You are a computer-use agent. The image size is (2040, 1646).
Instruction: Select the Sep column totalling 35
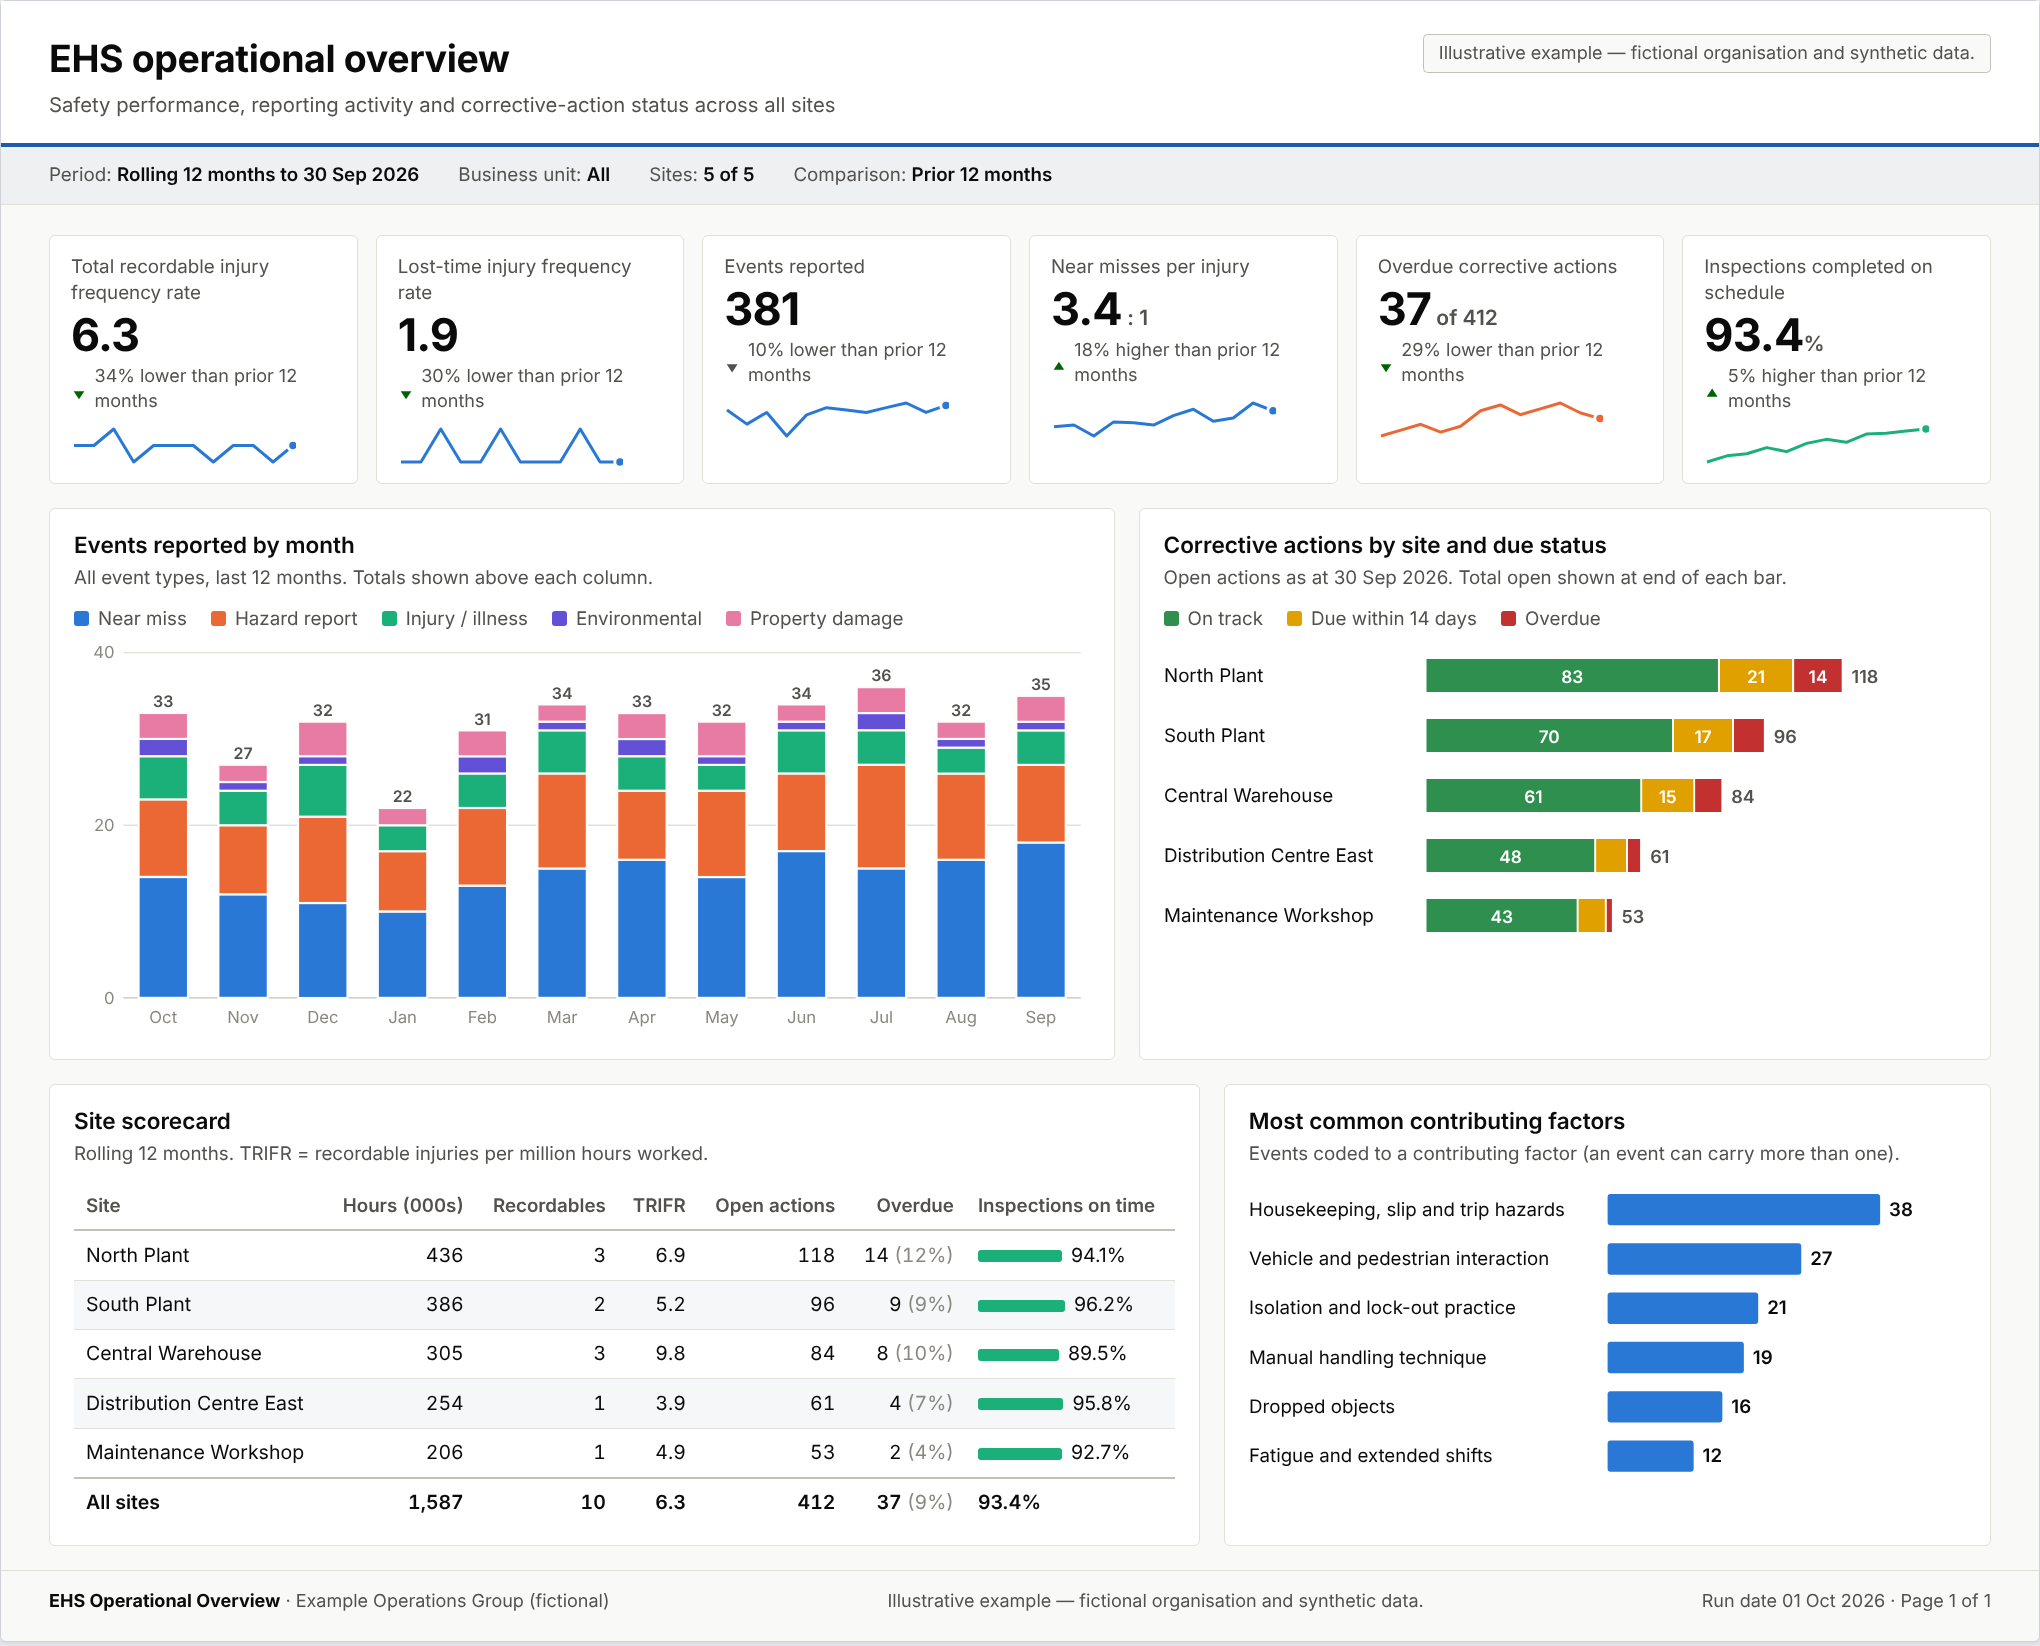click(x=1041, y=846)
